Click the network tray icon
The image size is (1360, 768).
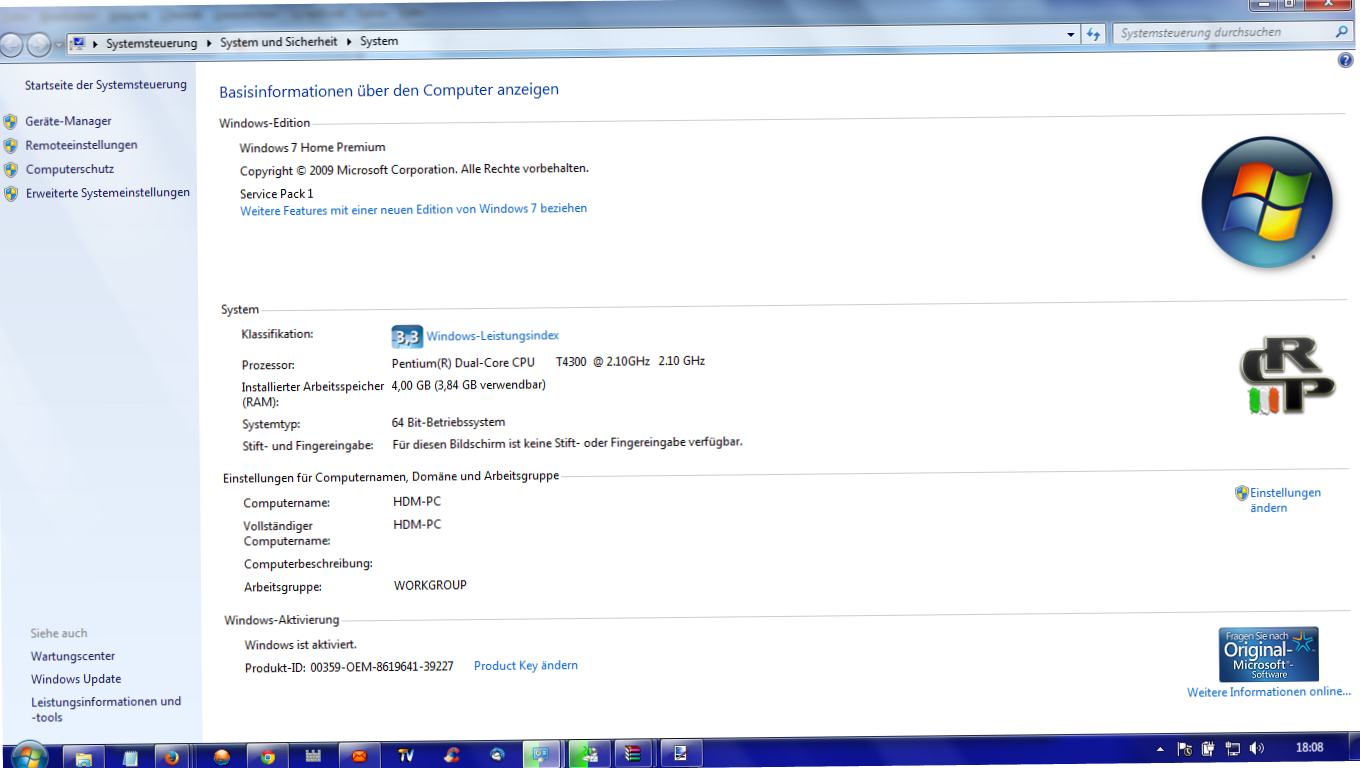(x=1233, y=748)
